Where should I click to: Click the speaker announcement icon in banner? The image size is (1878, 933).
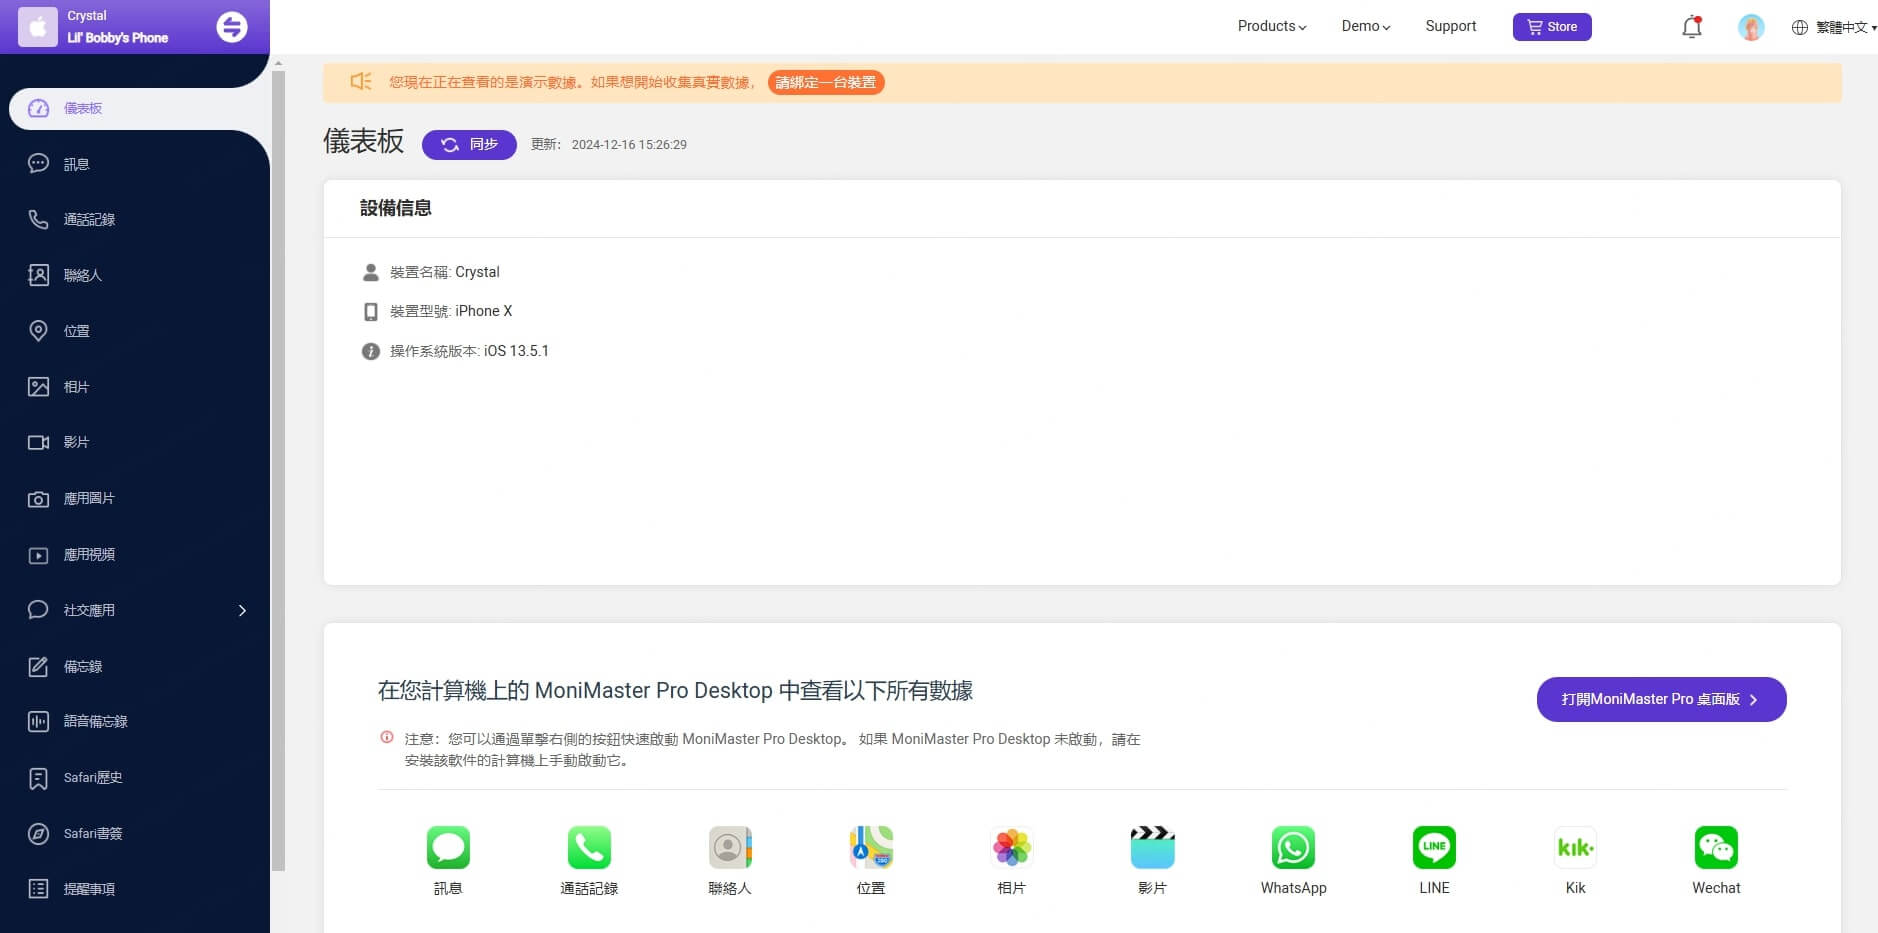coord(361,82)
